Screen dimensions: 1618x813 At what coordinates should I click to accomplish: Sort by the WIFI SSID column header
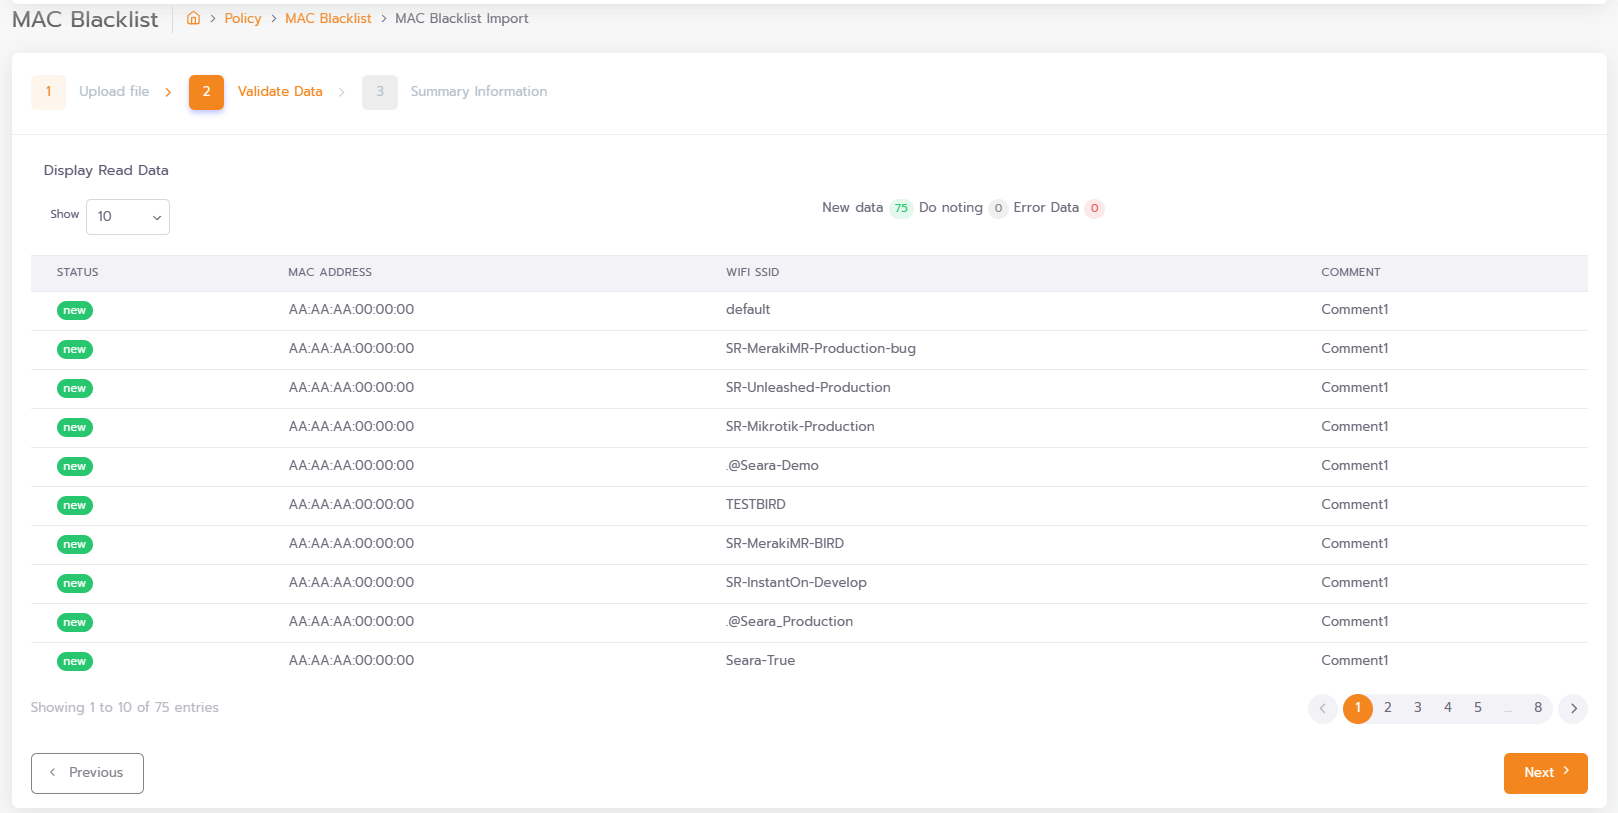pos(752,272)
